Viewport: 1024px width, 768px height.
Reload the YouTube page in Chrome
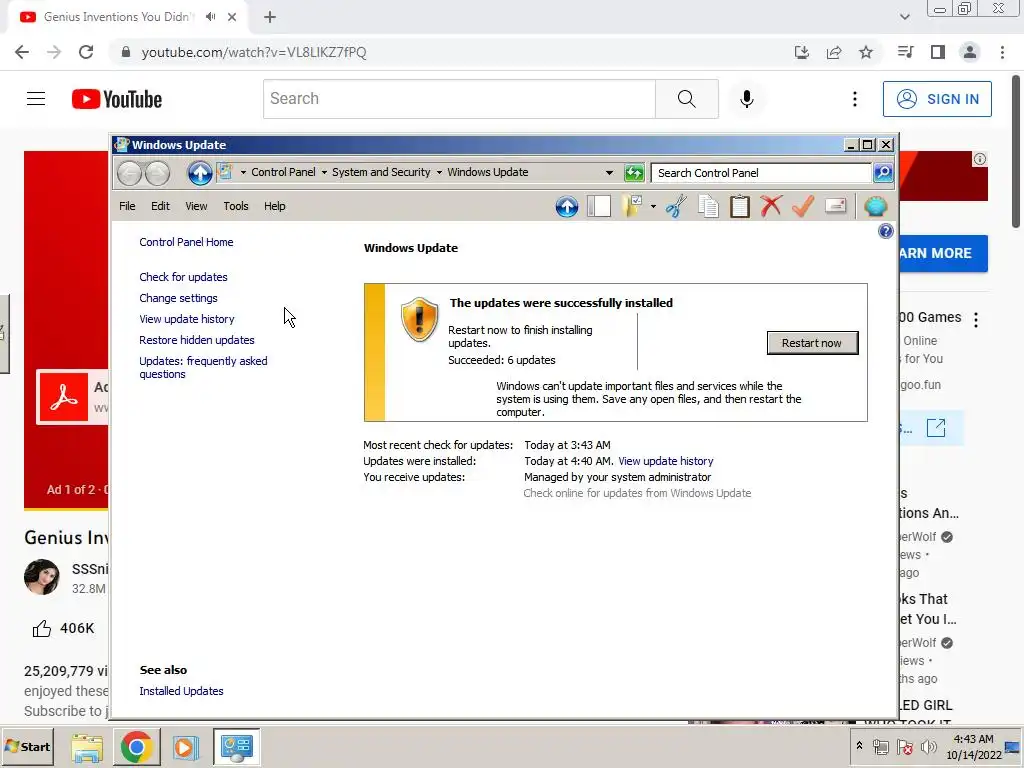pyautogui.click(x=86, y=52)
